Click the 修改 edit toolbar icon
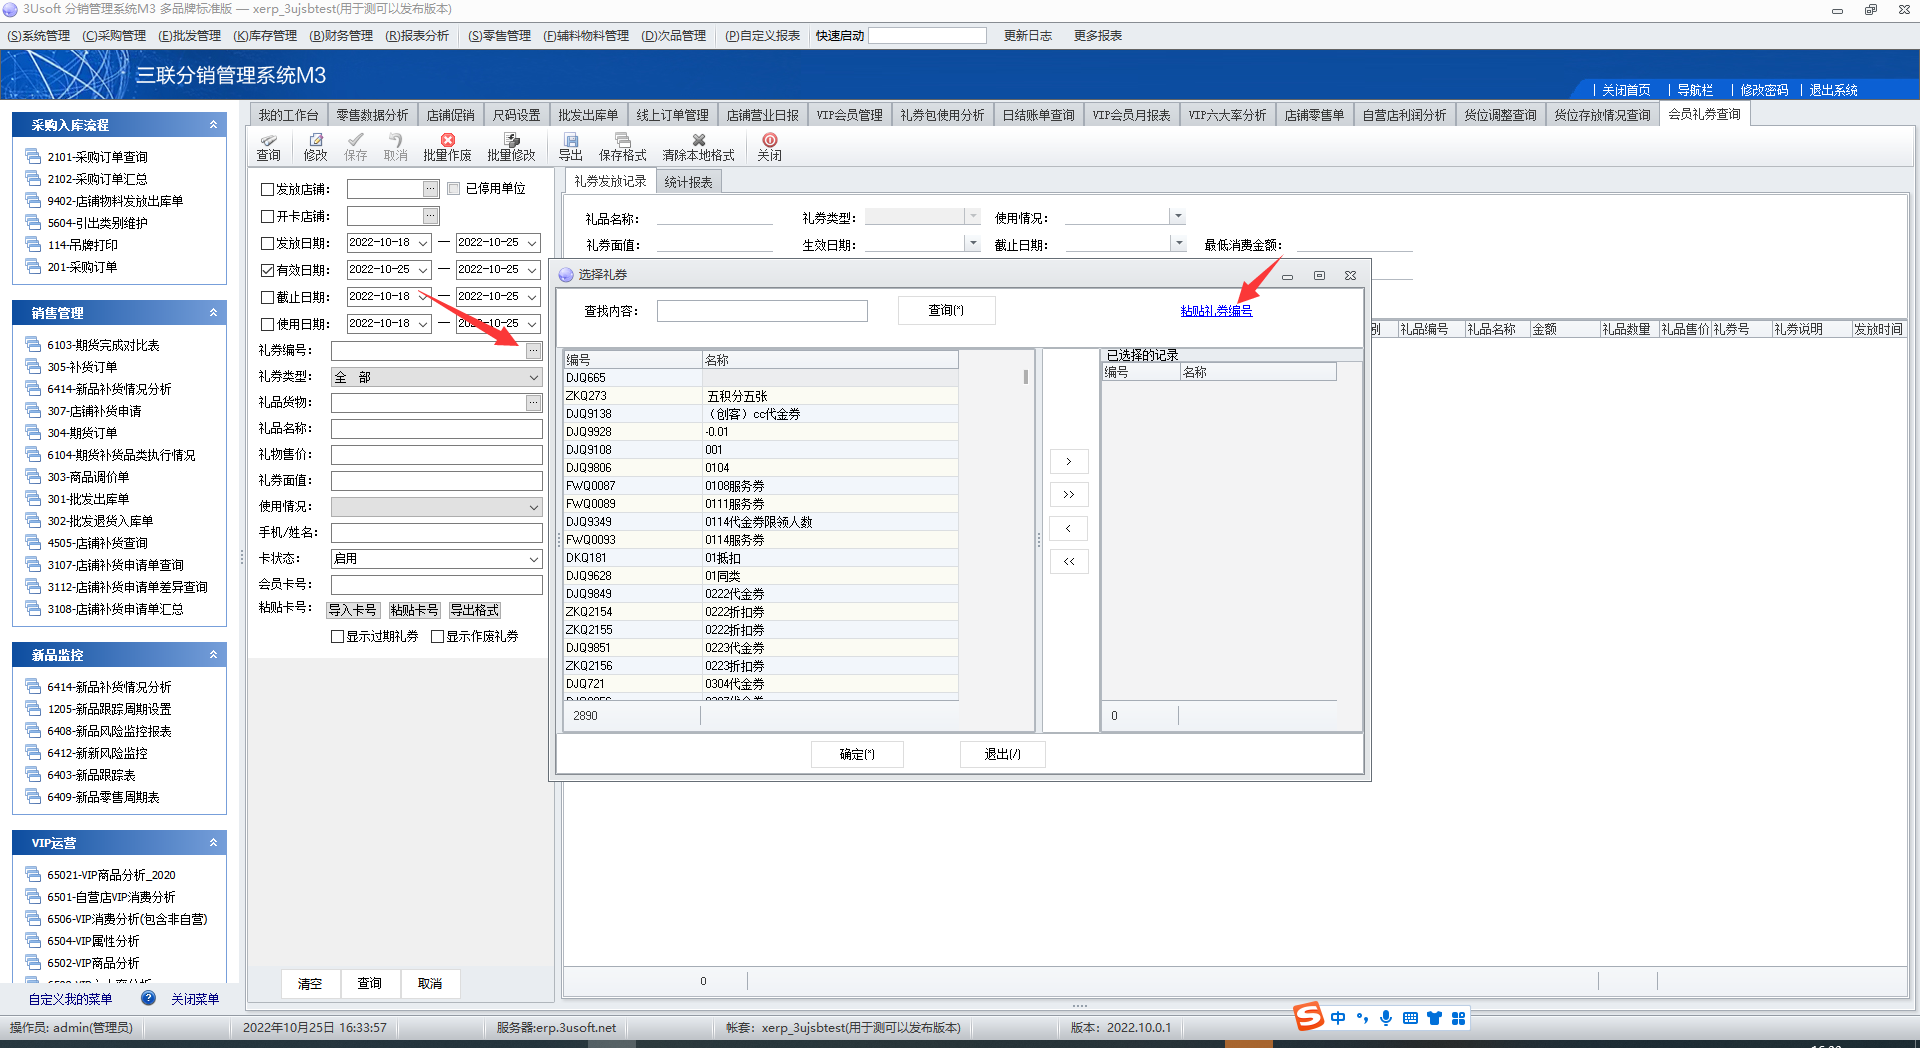Image resolution: width=1920 pixels, height=1048 pixels. (x=316, y=147)
